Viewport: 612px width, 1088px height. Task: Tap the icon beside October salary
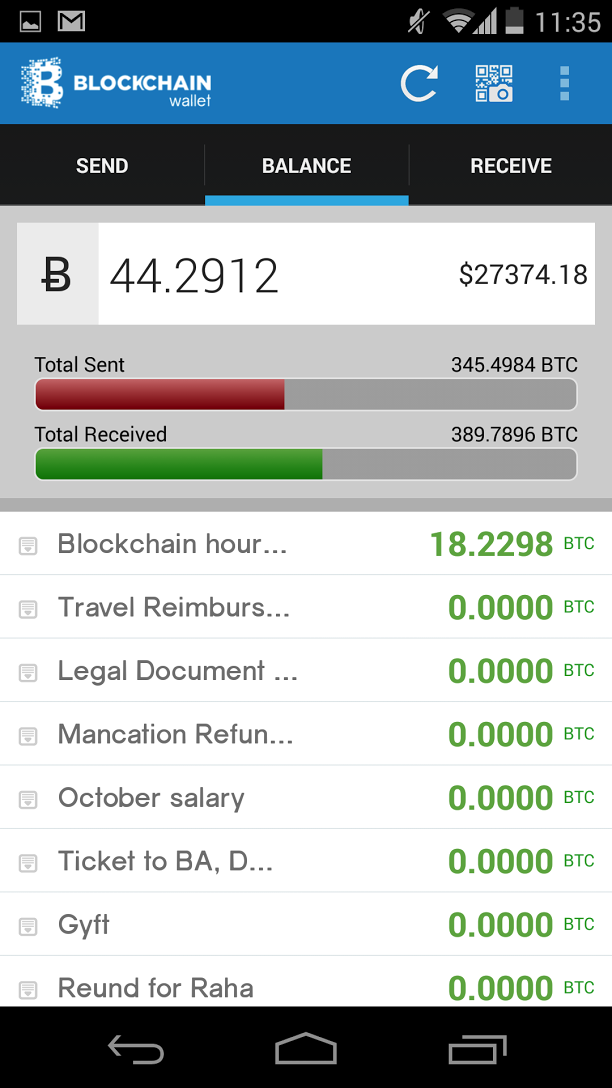[28, 799]
